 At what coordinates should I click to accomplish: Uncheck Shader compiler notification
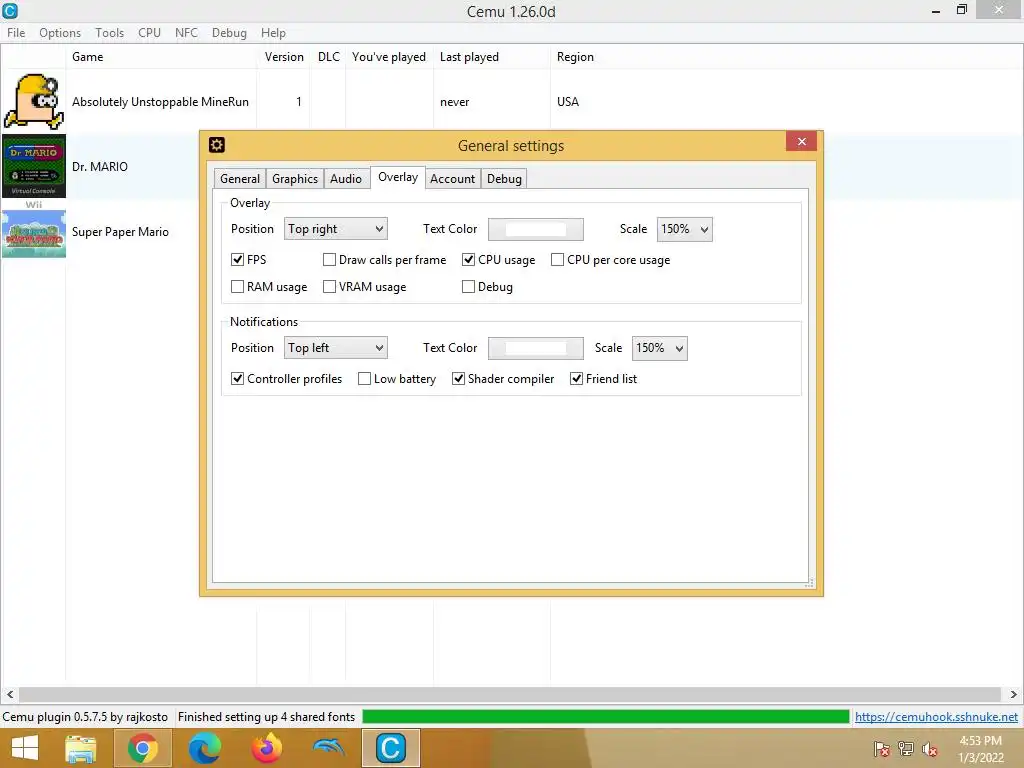click(458, 379)
